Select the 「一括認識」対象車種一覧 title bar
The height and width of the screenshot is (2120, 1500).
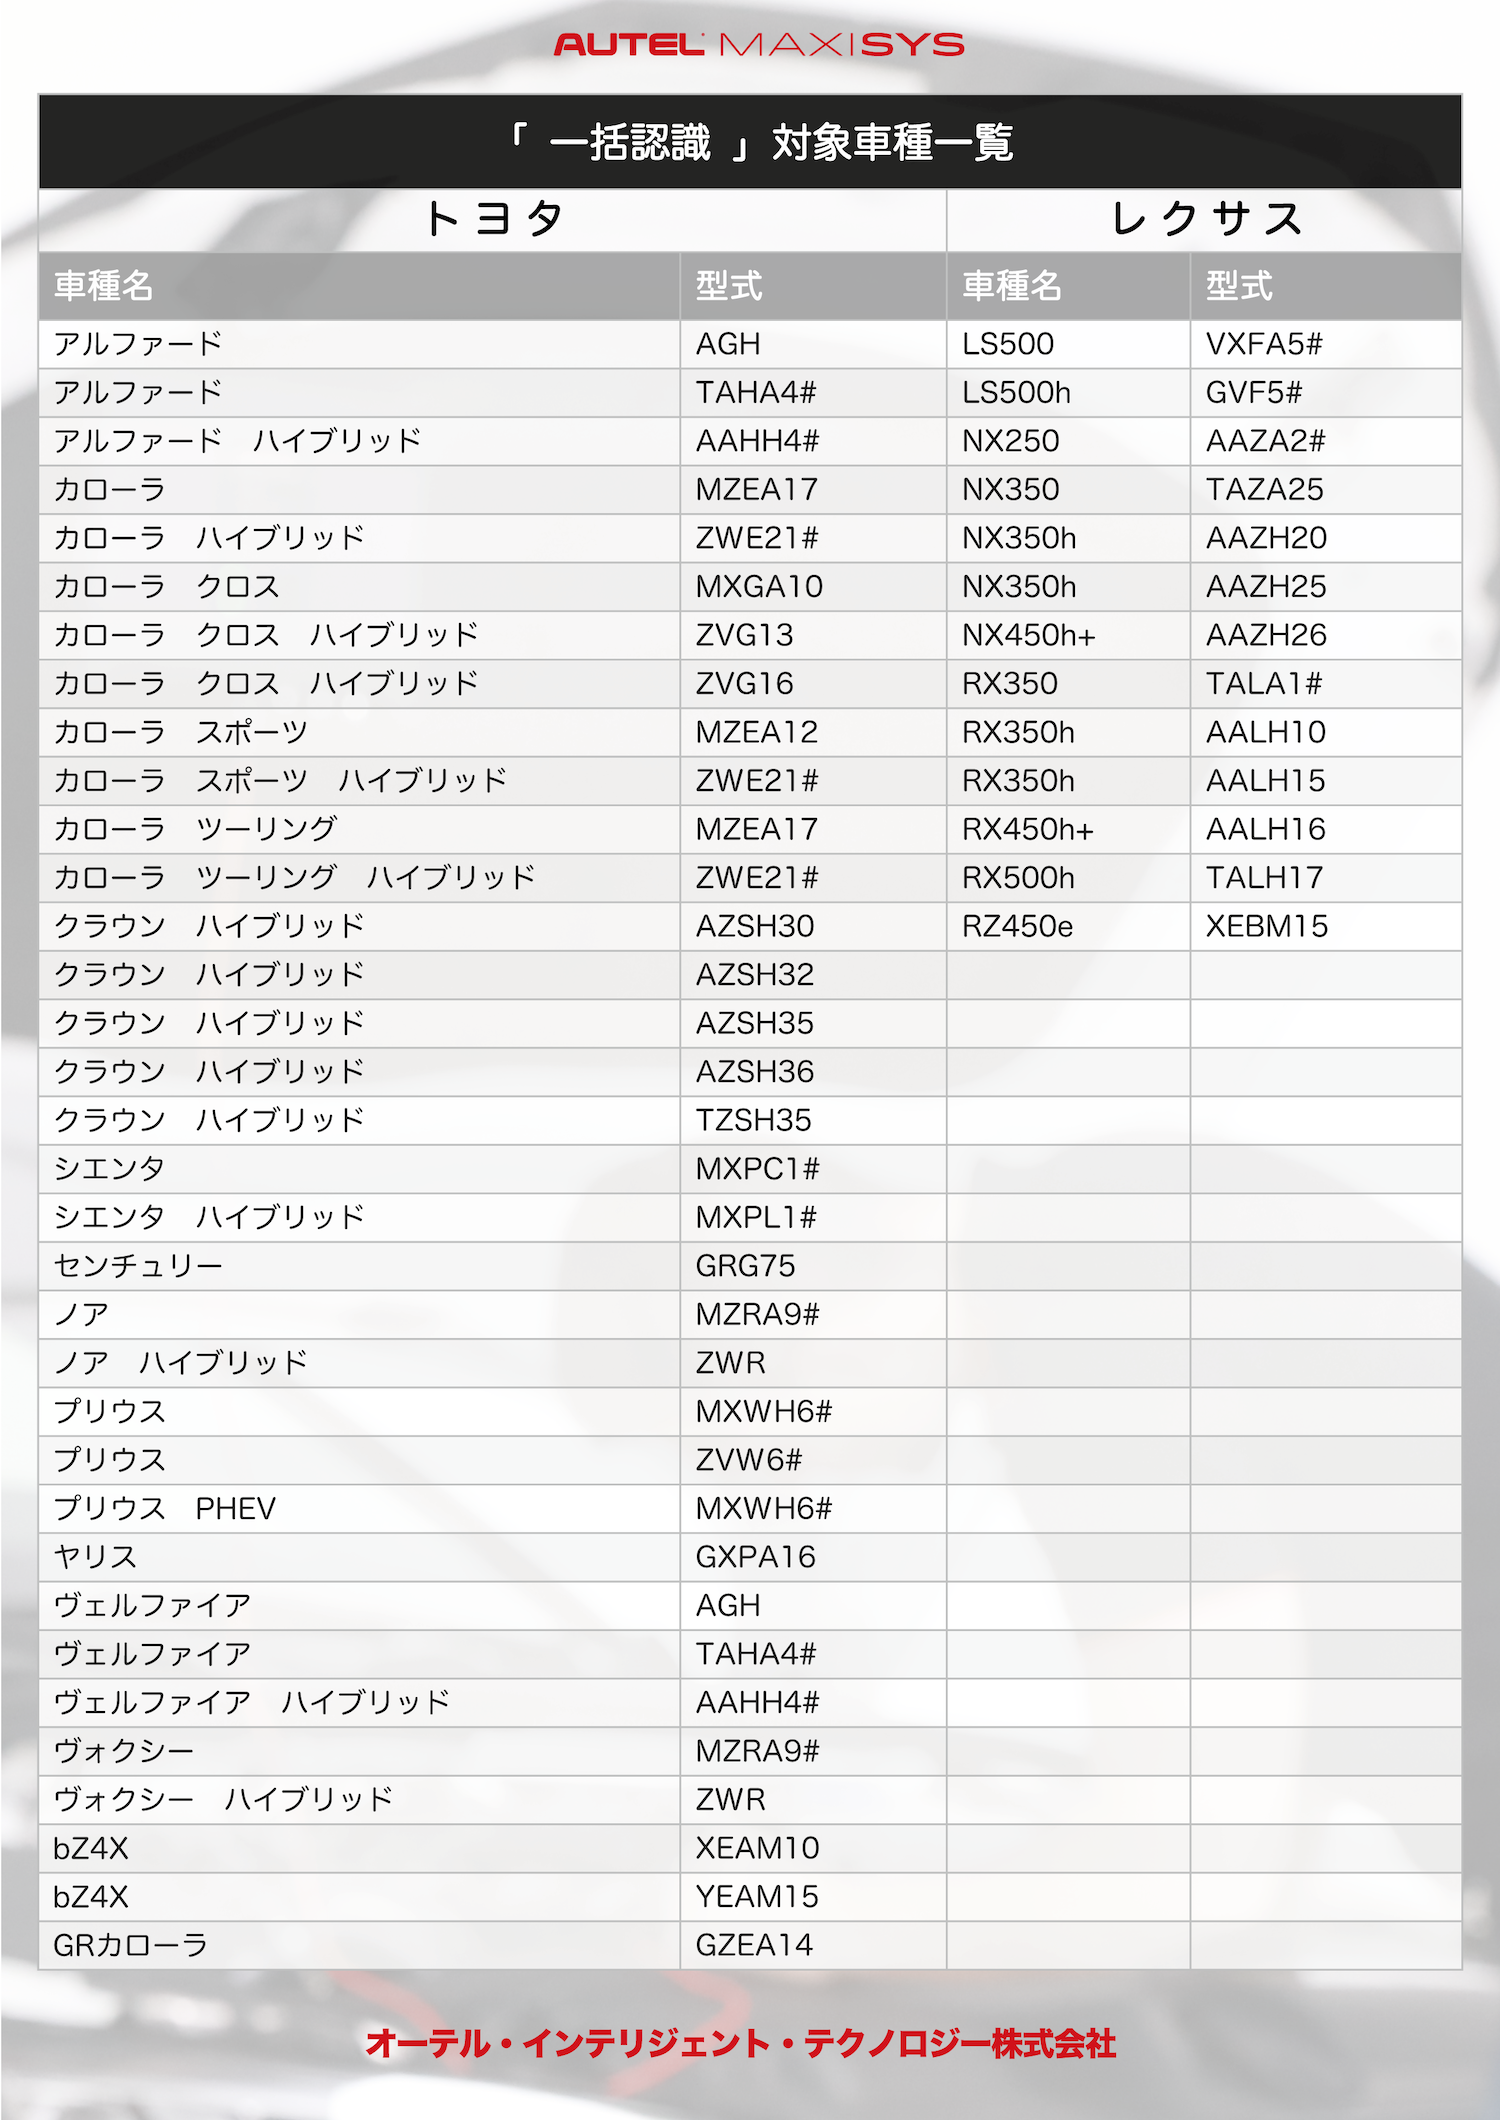[750, 142]
